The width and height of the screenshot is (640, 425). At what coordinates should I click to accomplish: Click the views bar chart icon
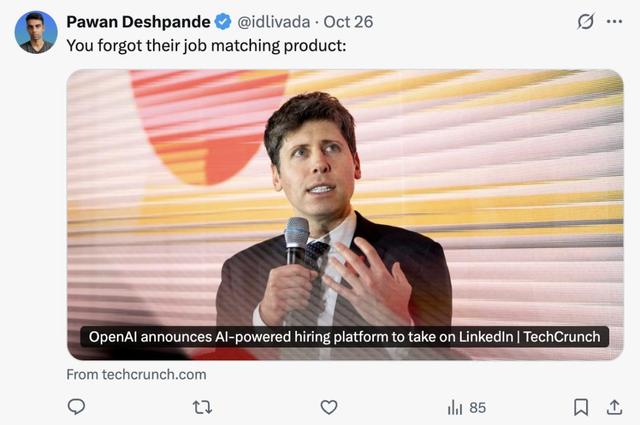pos(454,407)
